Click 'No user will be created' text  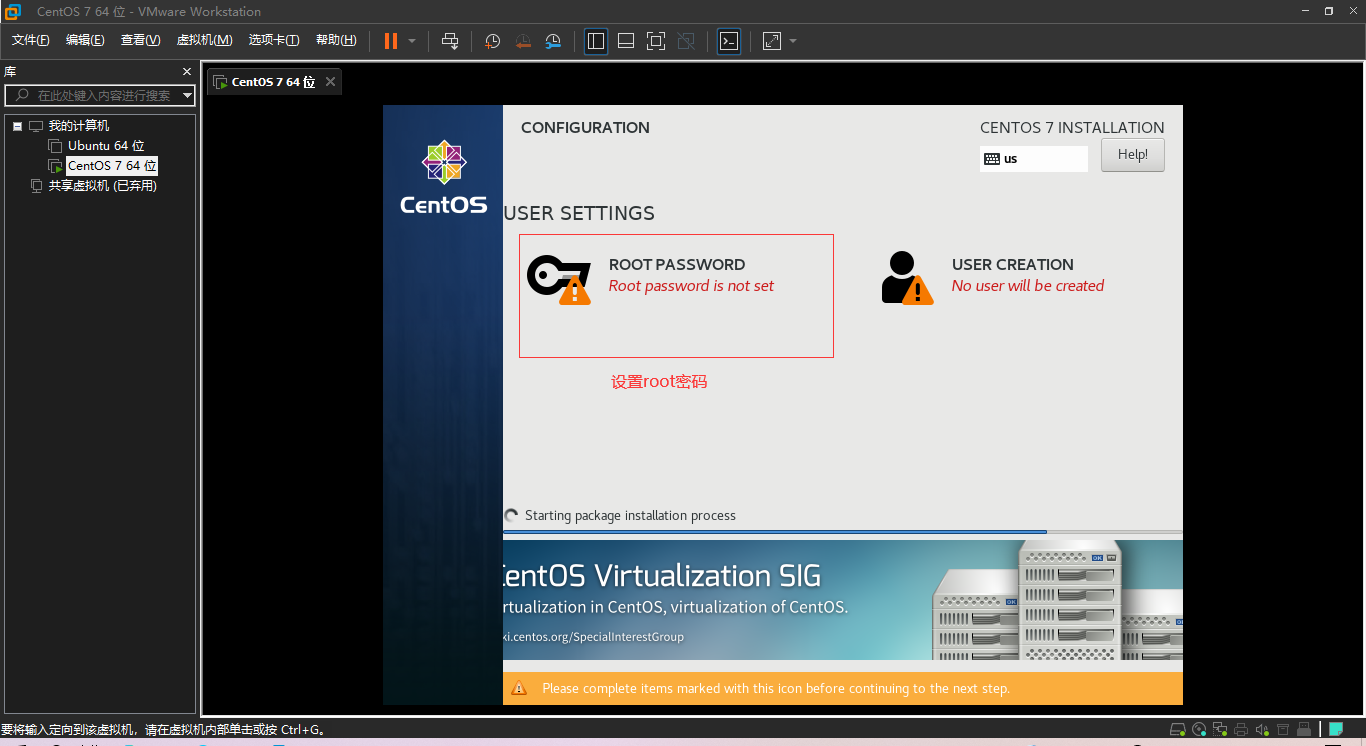(1028, 286)
